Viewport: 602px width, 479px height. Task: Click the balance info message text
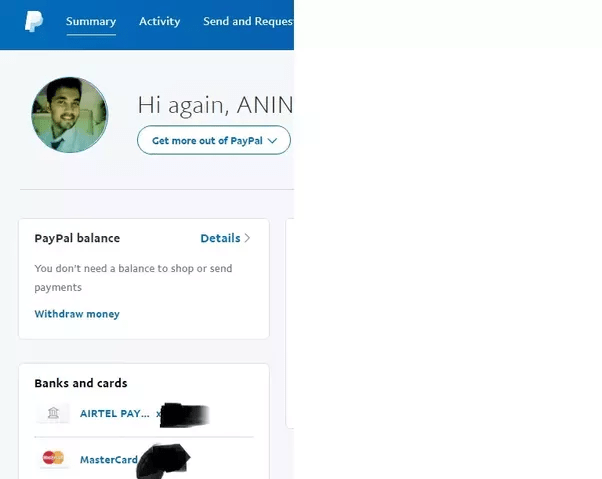pos(133,278)
